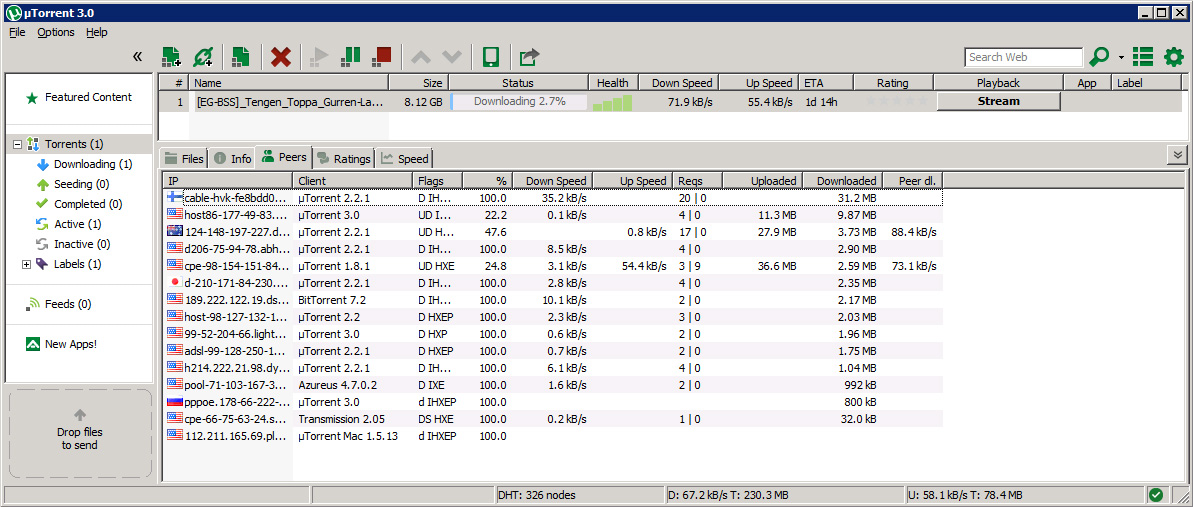Select peer cable-hvk-fe8bdd0 row
The width and height of the screenshot is (1193, 507).
point(553,198)
